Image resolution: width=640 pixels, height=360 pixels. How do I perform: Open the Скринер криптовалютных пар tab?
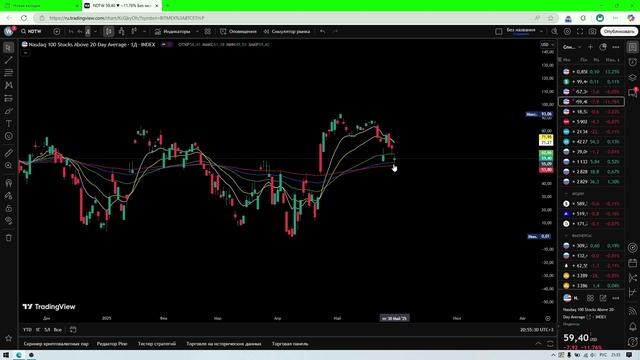56,344
